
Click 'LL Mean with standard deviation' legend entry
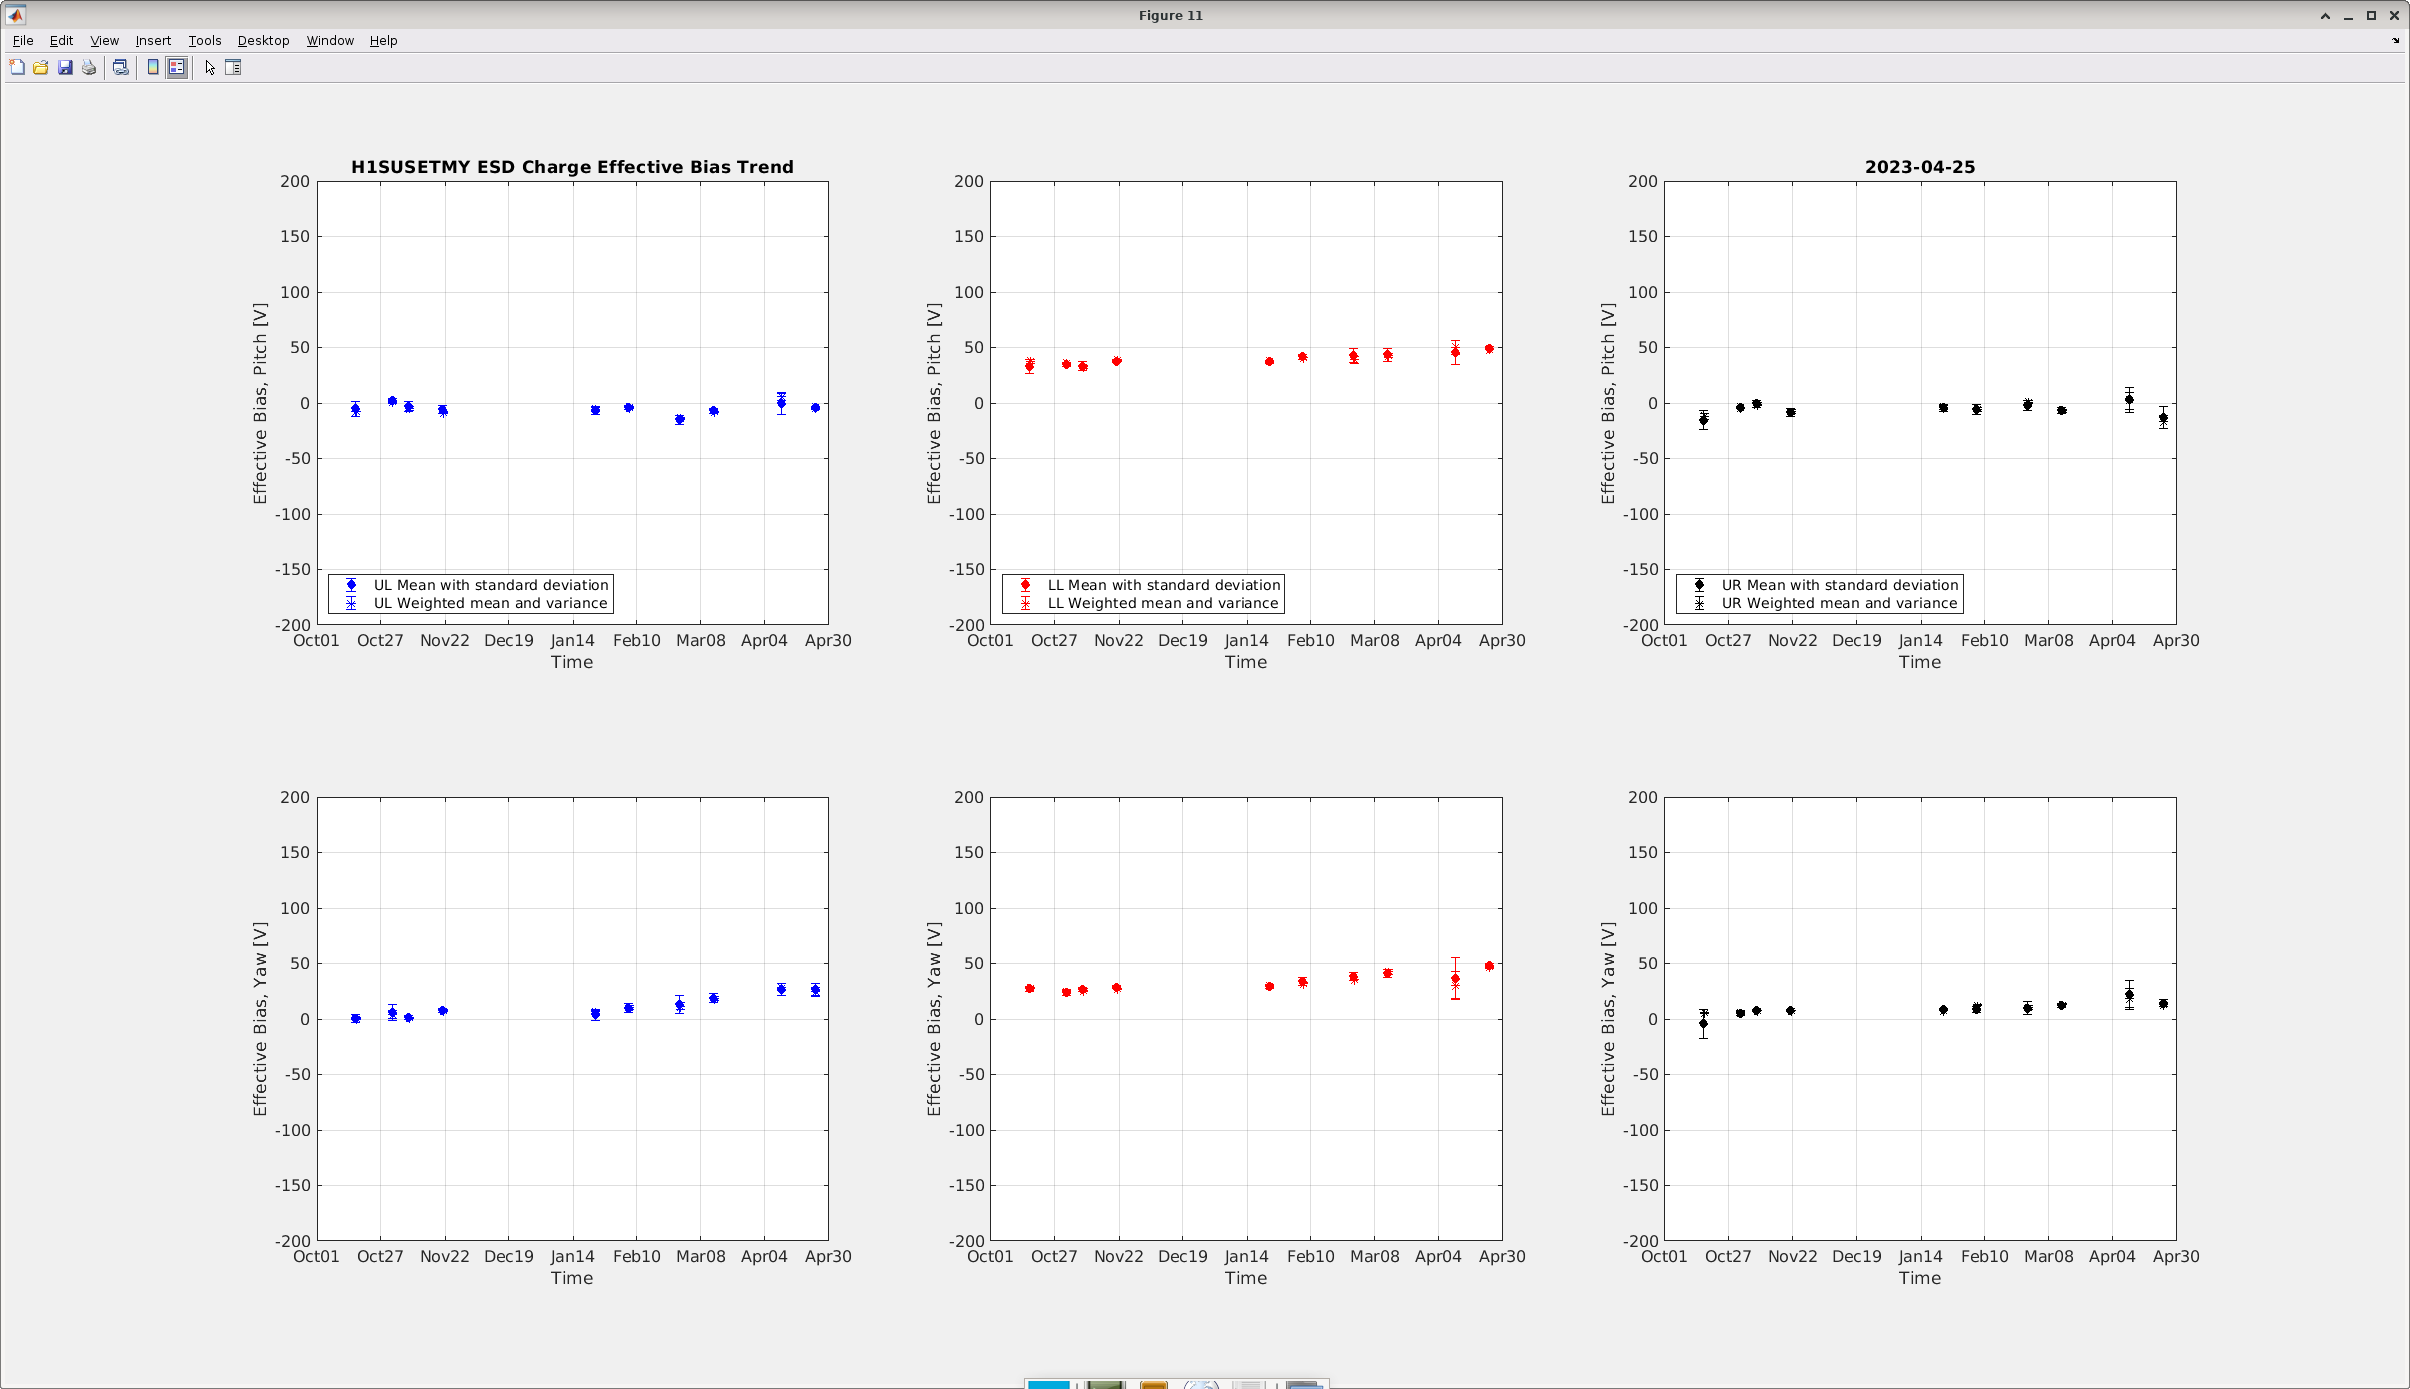click(x=1164, y=585)
